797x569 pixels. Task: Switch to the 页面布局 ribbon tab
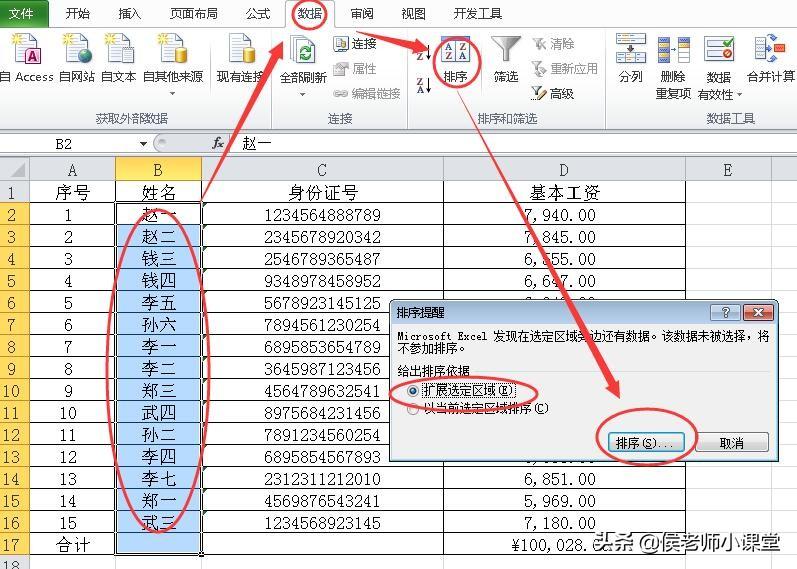[x=194, y=14]
